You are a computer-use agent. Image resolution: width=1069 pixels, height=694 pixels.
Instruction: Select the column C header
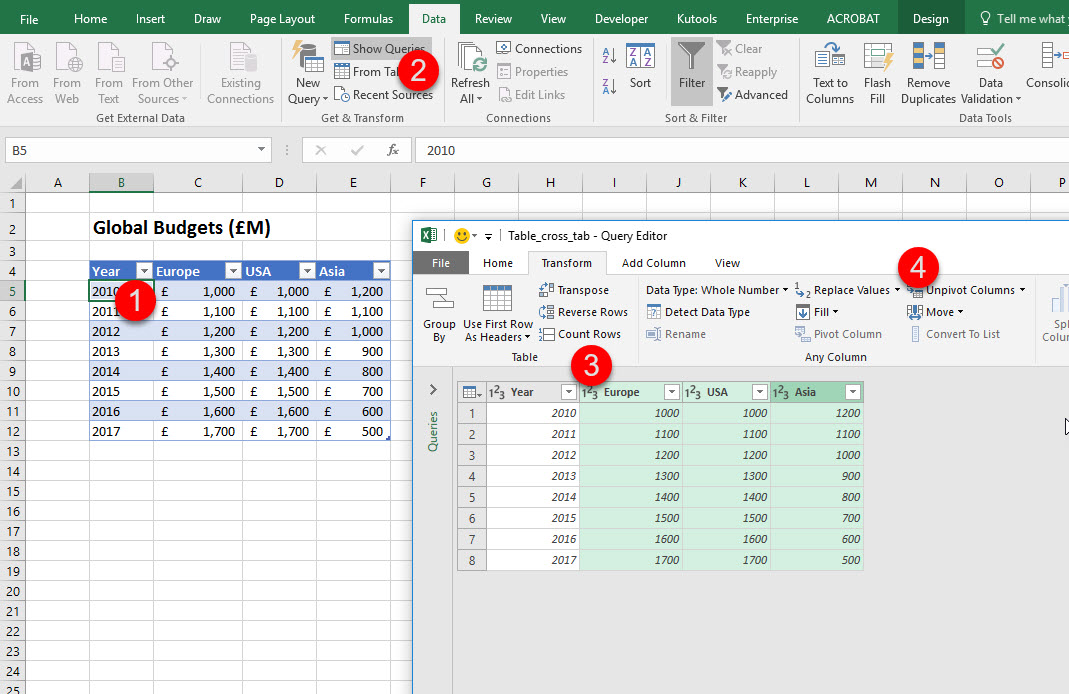pyautogui.click(x=198, y=182)
